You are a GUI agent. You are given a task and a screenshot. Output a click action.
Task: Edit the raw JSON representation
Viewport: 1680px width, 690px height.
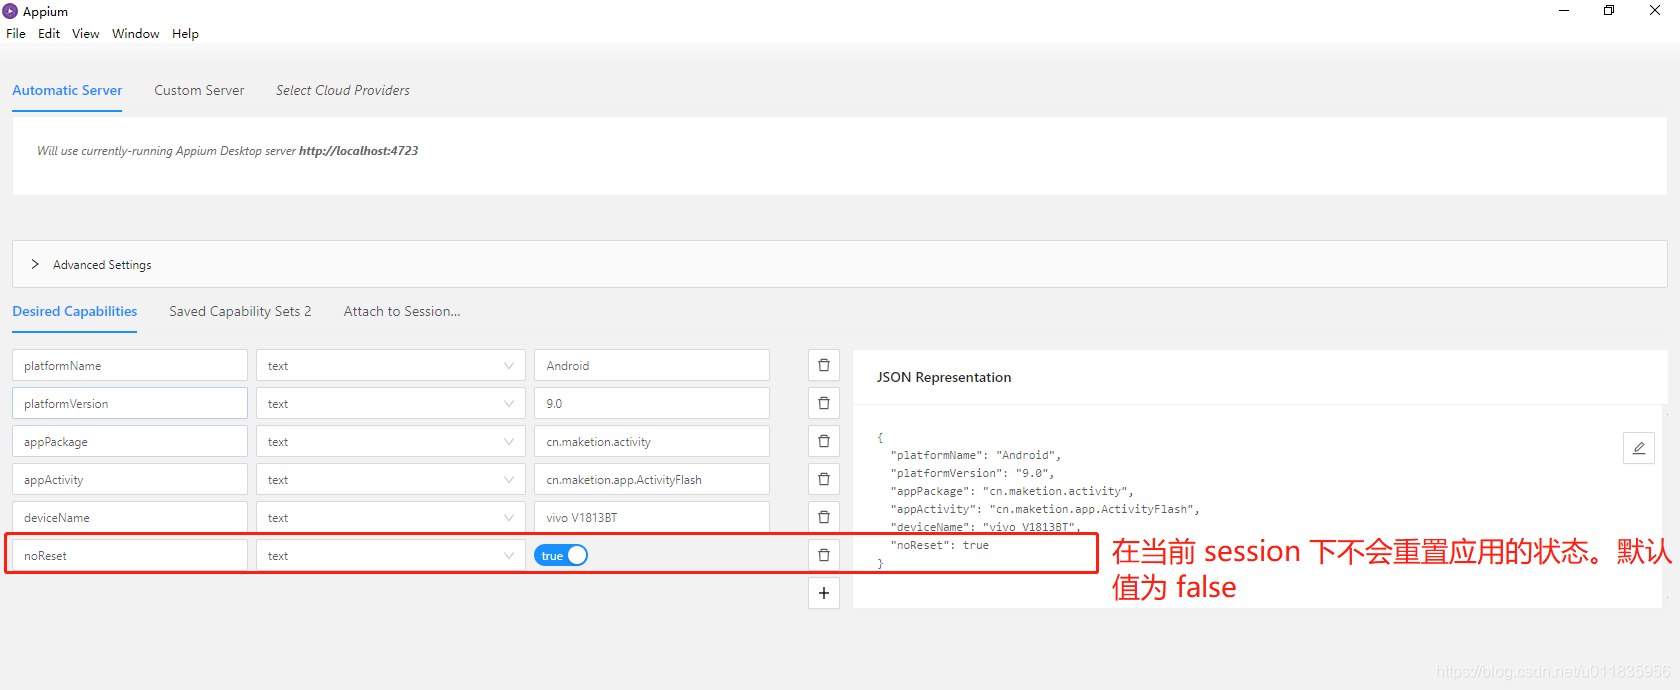point(1639,448)
